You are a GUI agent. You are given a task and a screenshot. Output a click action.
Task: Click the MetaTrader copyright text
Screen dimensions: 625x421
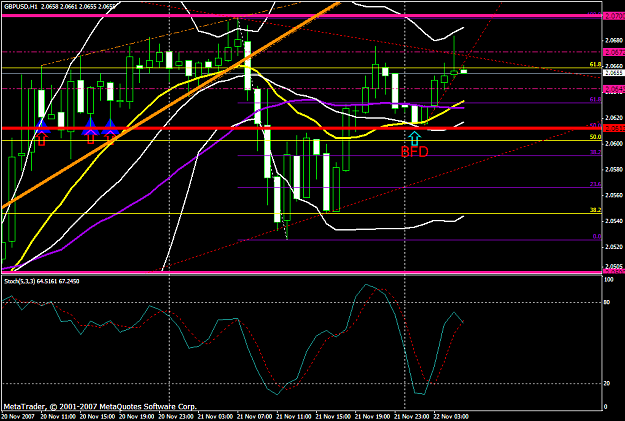tap(100, 407)
